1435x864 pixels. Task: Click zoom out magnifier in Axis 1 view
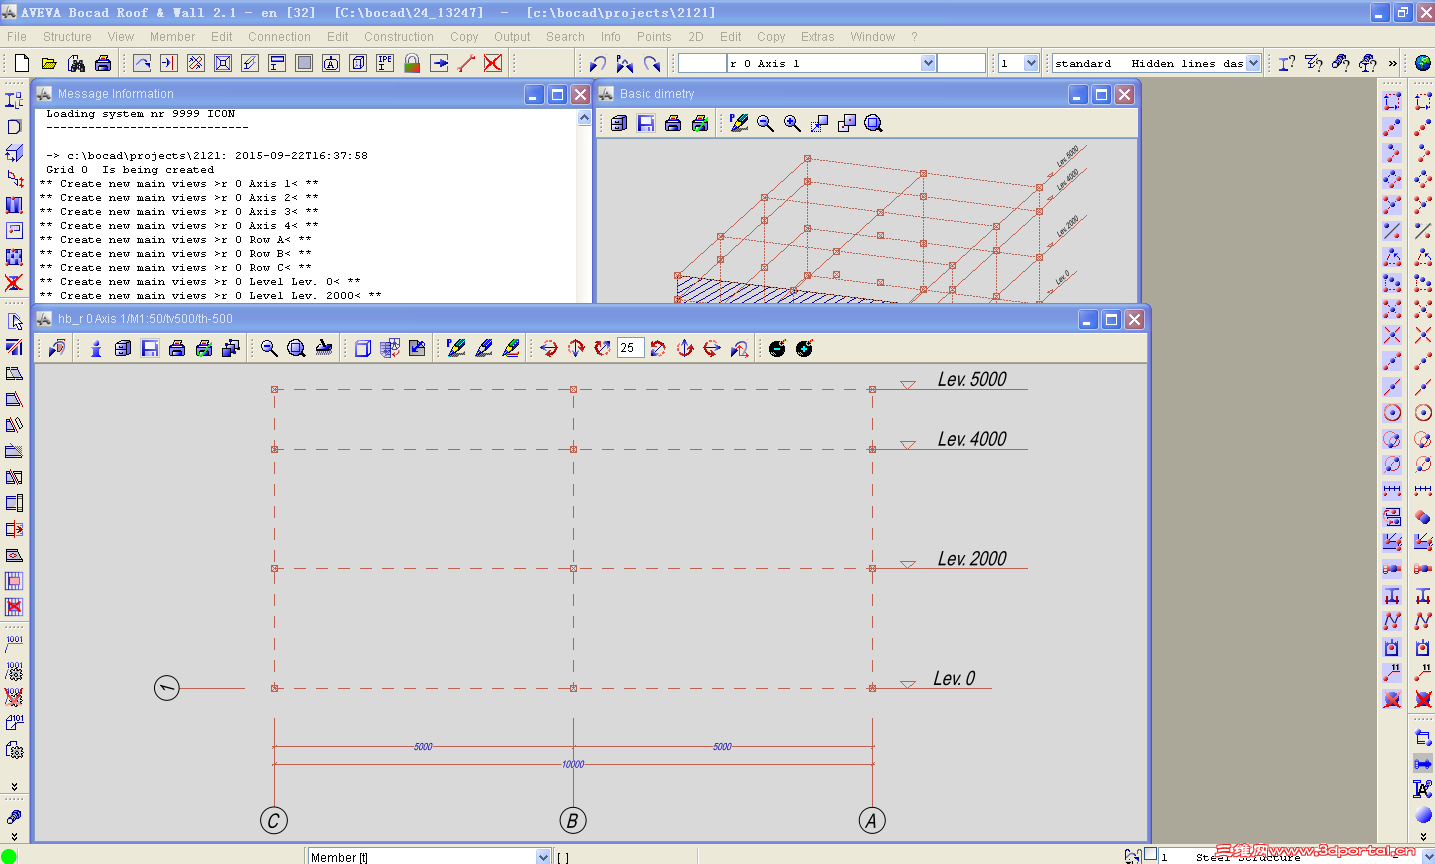[269, 348]
